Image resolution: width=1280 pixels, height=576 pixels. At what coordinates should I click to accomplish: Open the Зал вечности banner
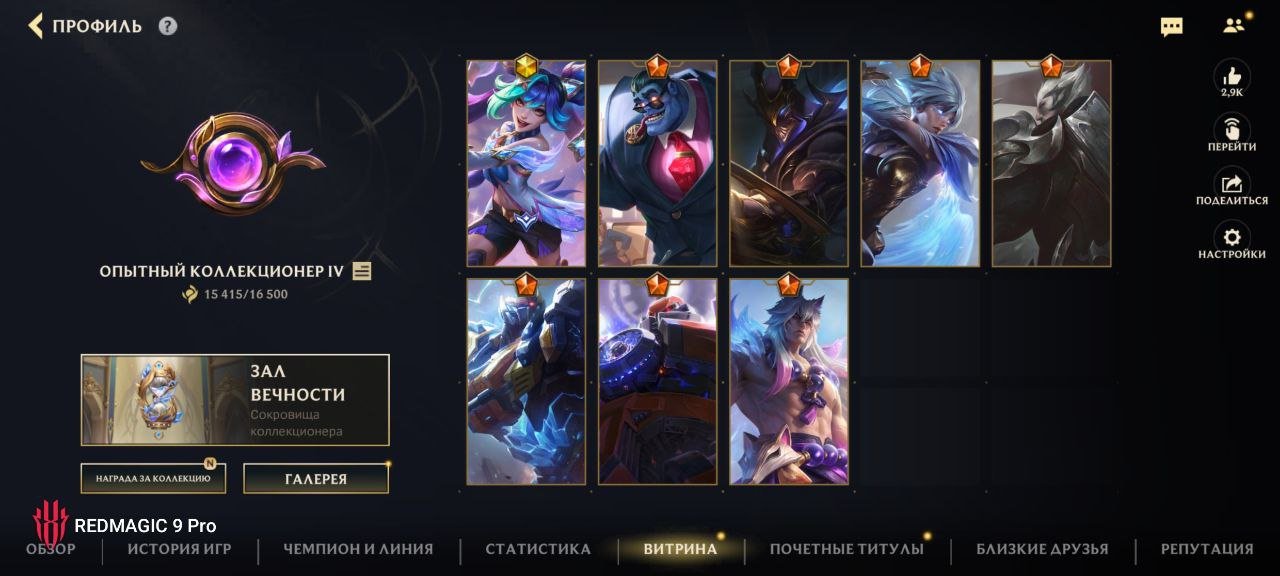235,400
